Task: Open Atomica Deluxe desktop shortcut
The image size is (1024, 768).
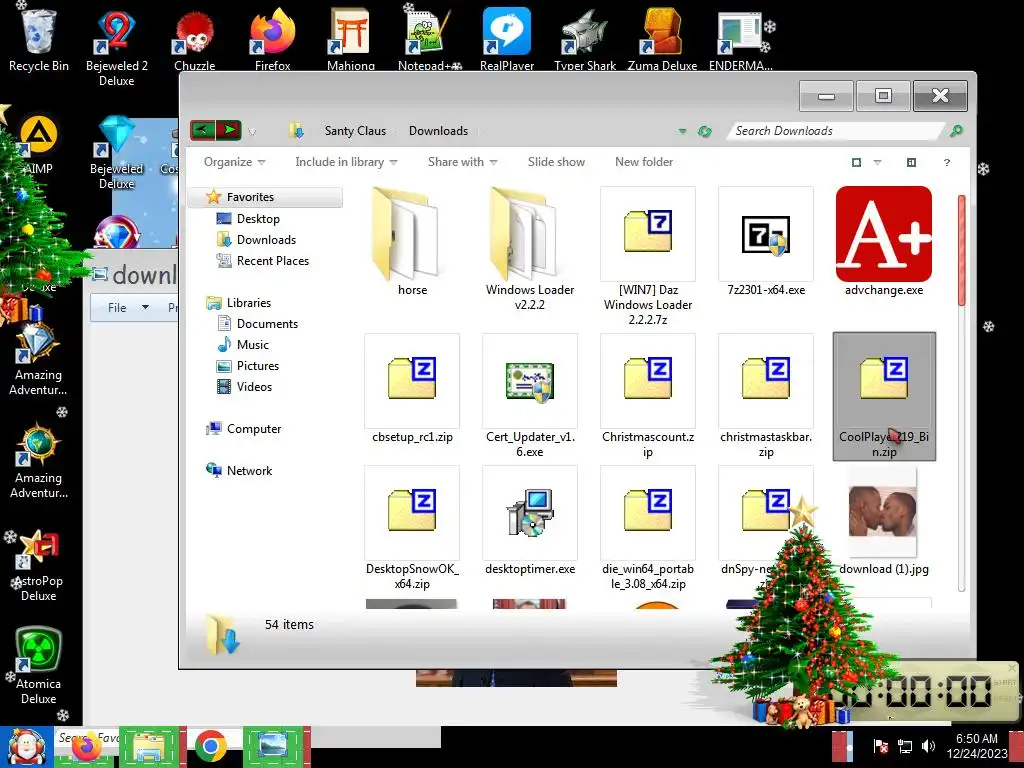Action: [38, 666]
